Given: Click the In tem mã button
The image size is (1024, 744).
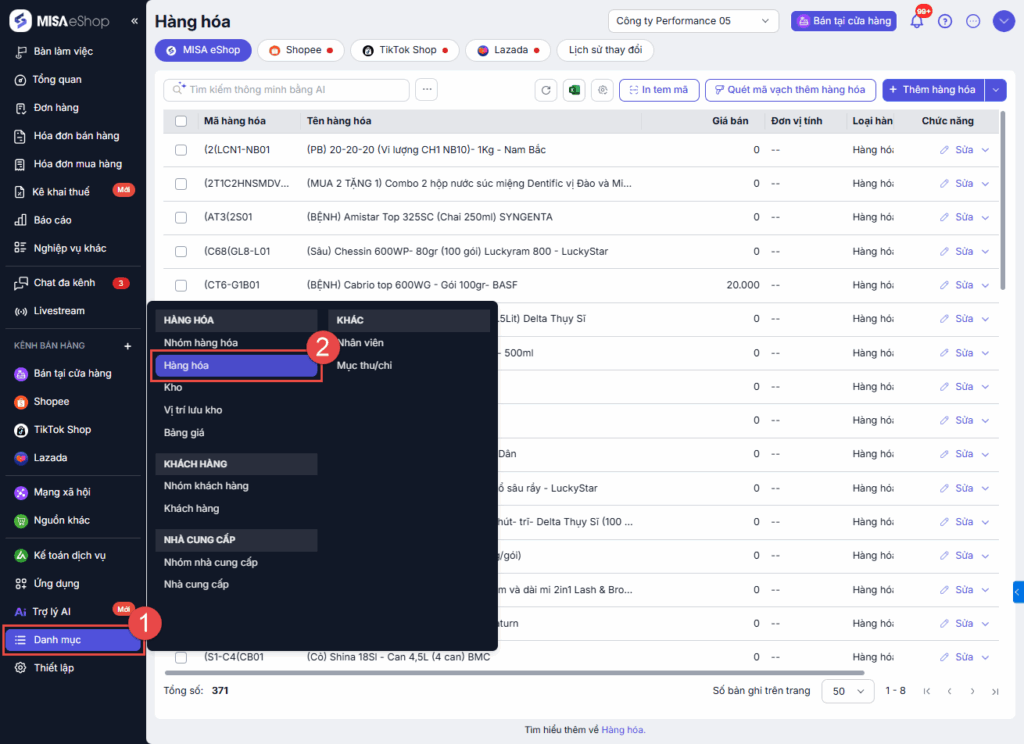Looking at the screenshot, I should click(x=659, y=89).
